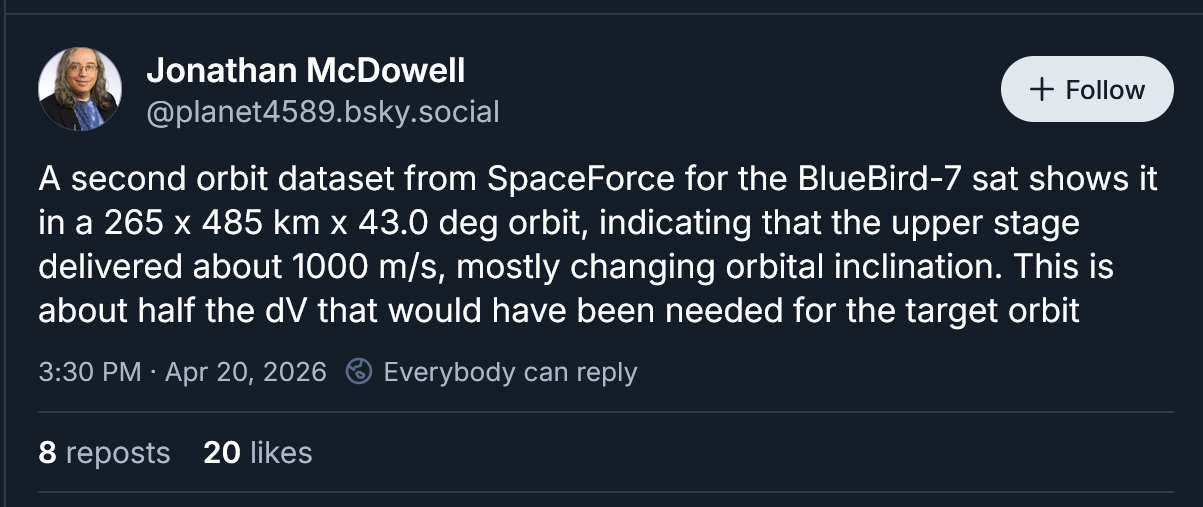This screenshot has height=507, width=1203.
Task: Open the Jonathan McDowell display name link
Action: (305, 70)
